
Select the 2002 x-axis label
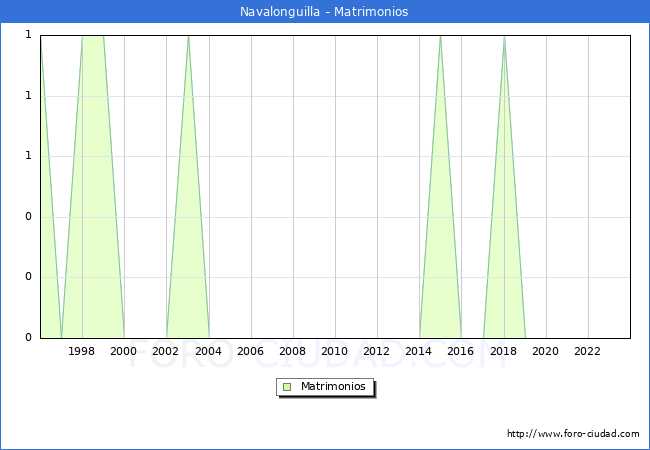pyautogui.click(x=166, y=351)
